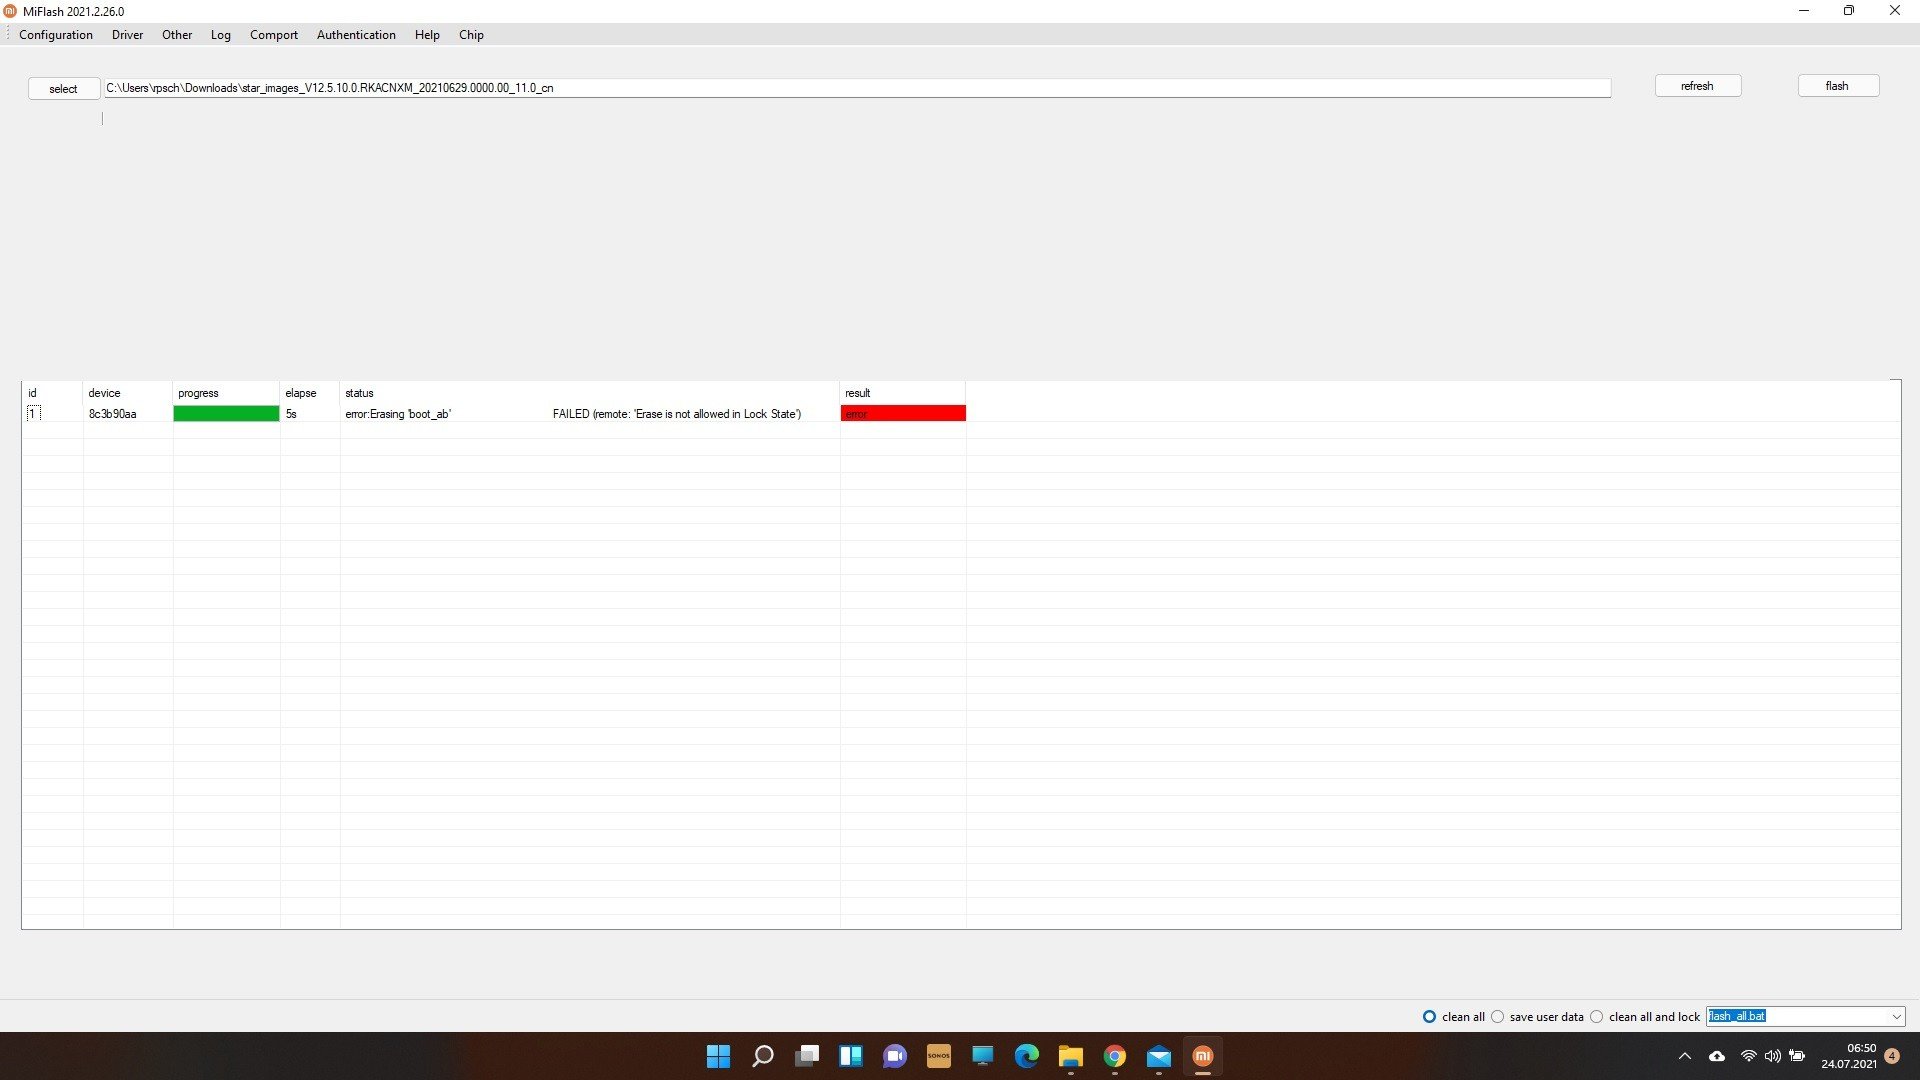Click the ROM folder path field
The width and height of the screenshot is (1920, 1080).
(857, 88)
